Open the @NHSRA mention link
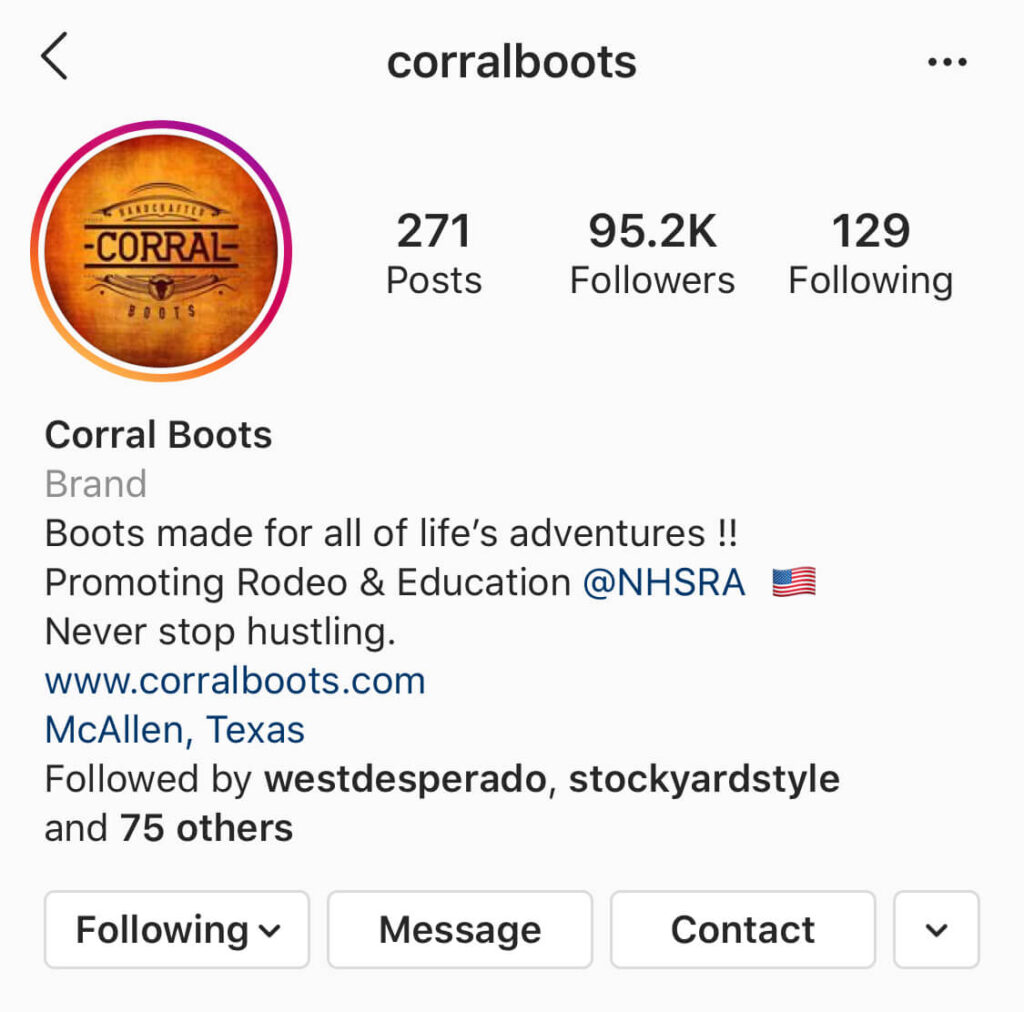 pyautogui.click(x=664, y=582)
